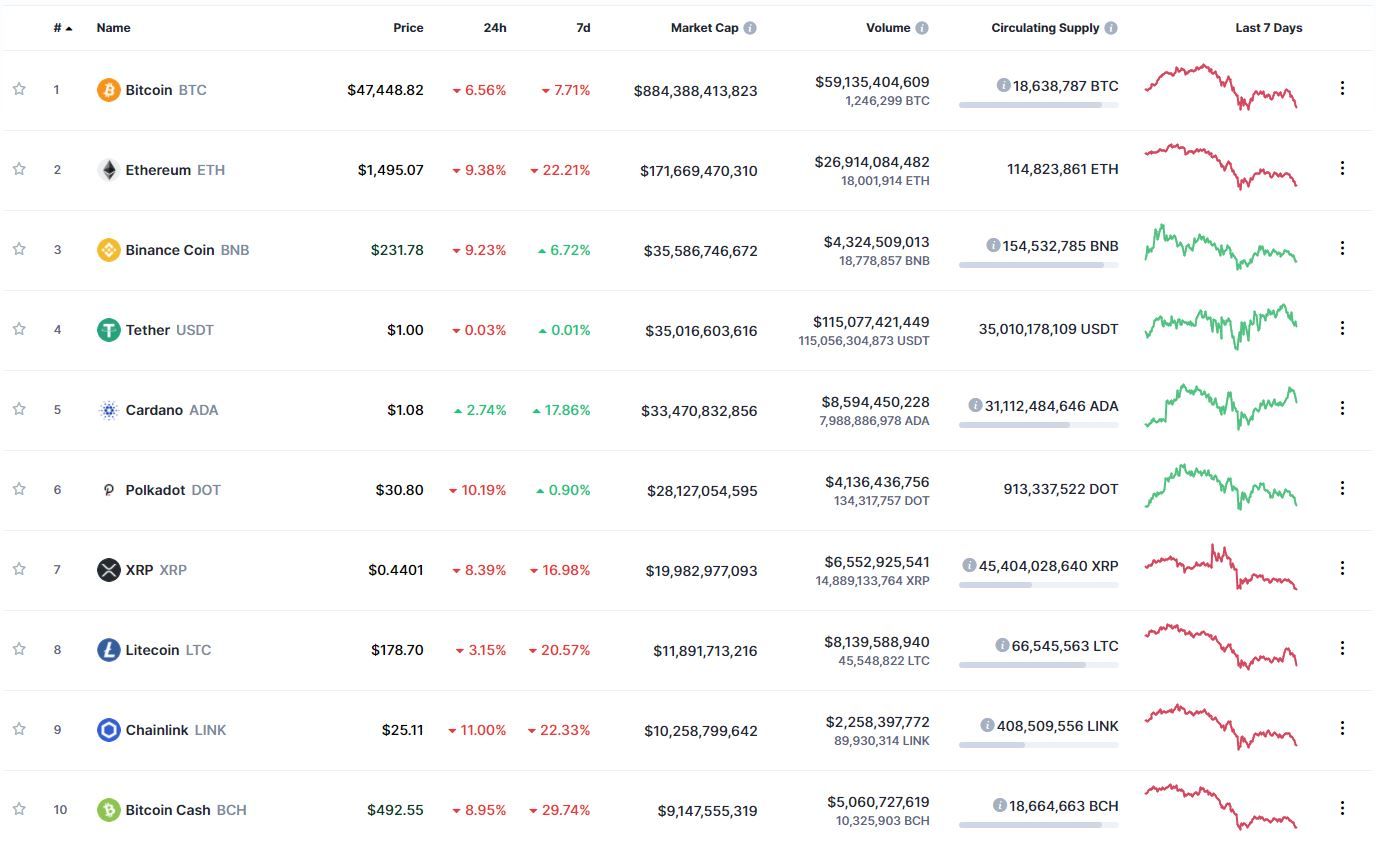Click info icon beside BCH circulating supply
The height and width of the screenshot is (845, 1376).
point(999,805)
